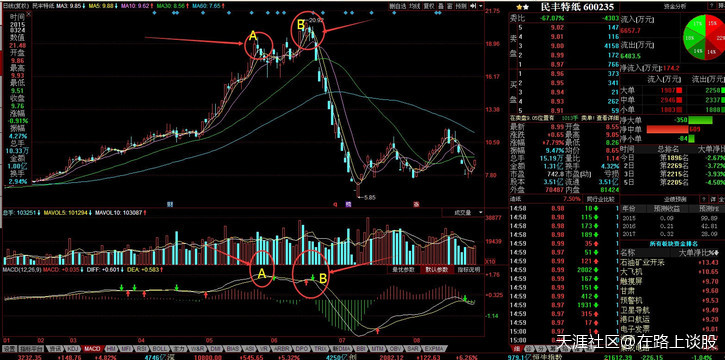Image resolution: width=725 pixels, height=360 pixels.
Task: Select the DPO indicator tab
Action: coord(301,348)
